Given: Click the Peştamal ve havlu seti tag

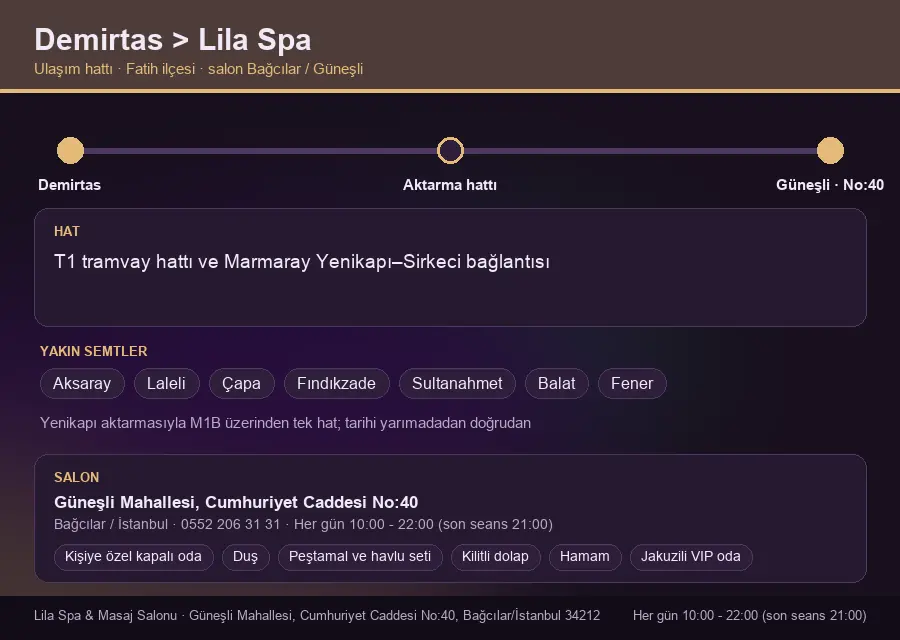Looking at the screenshot, I should point(360,557).
